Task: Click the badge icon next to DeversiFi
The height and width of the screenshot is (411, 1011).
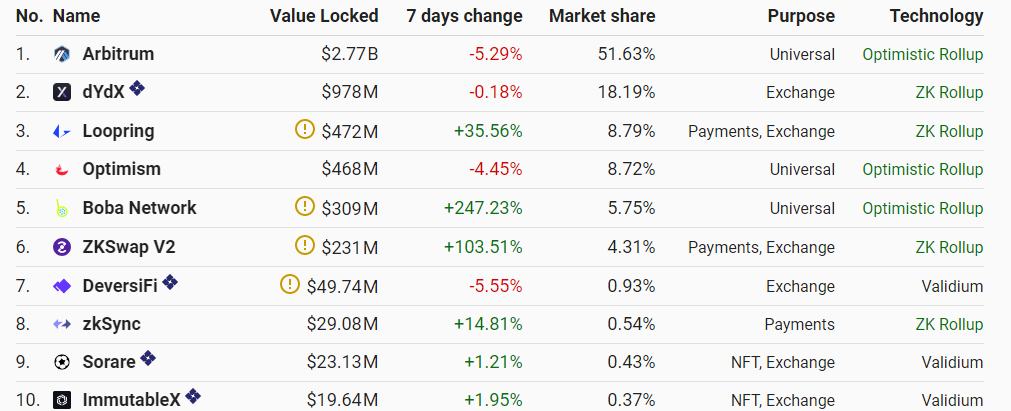Action: pyautogui.click(x=171, y=283)
